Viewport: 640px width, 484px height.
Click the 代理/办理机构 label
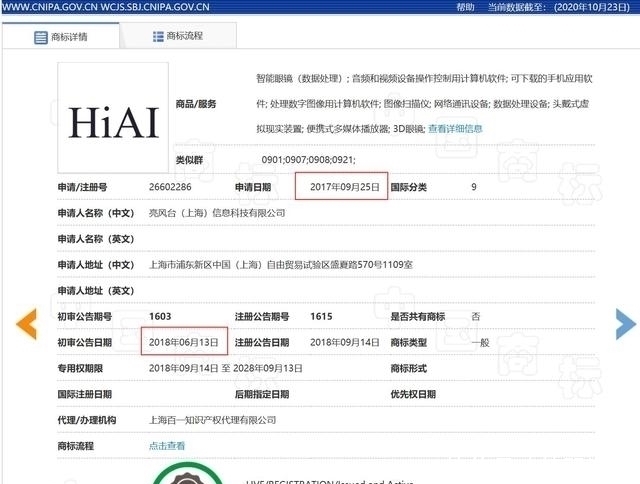pyautogui.click(x=87, y=420)
